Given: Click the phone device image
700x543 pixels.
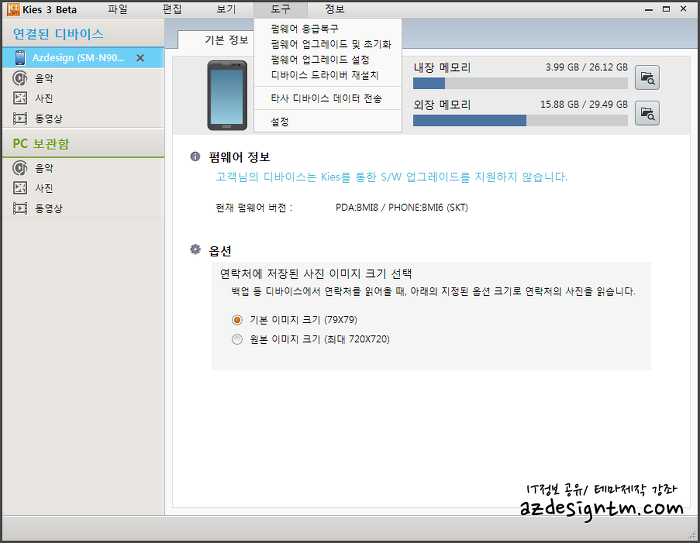Looking at the screenshot, I should (227, 95).
